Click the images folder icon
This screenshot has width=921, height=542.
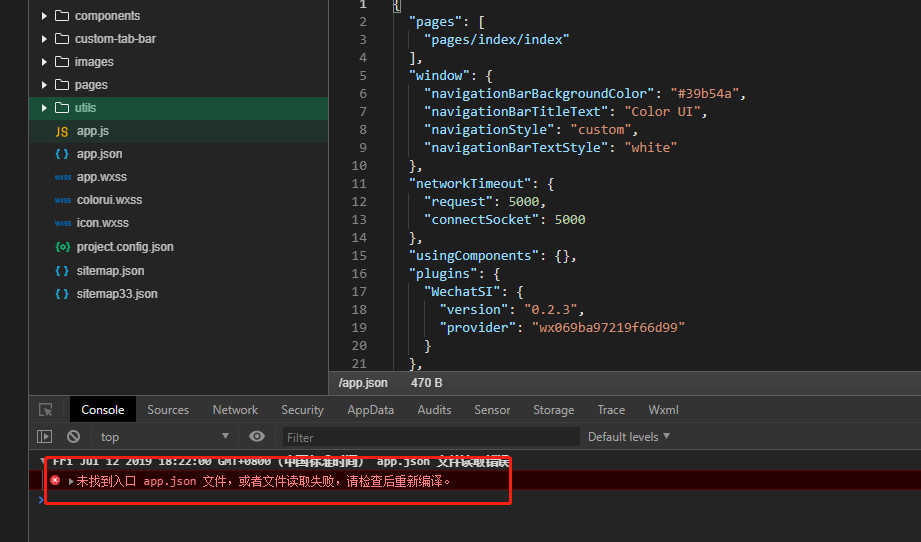point(62,62)
